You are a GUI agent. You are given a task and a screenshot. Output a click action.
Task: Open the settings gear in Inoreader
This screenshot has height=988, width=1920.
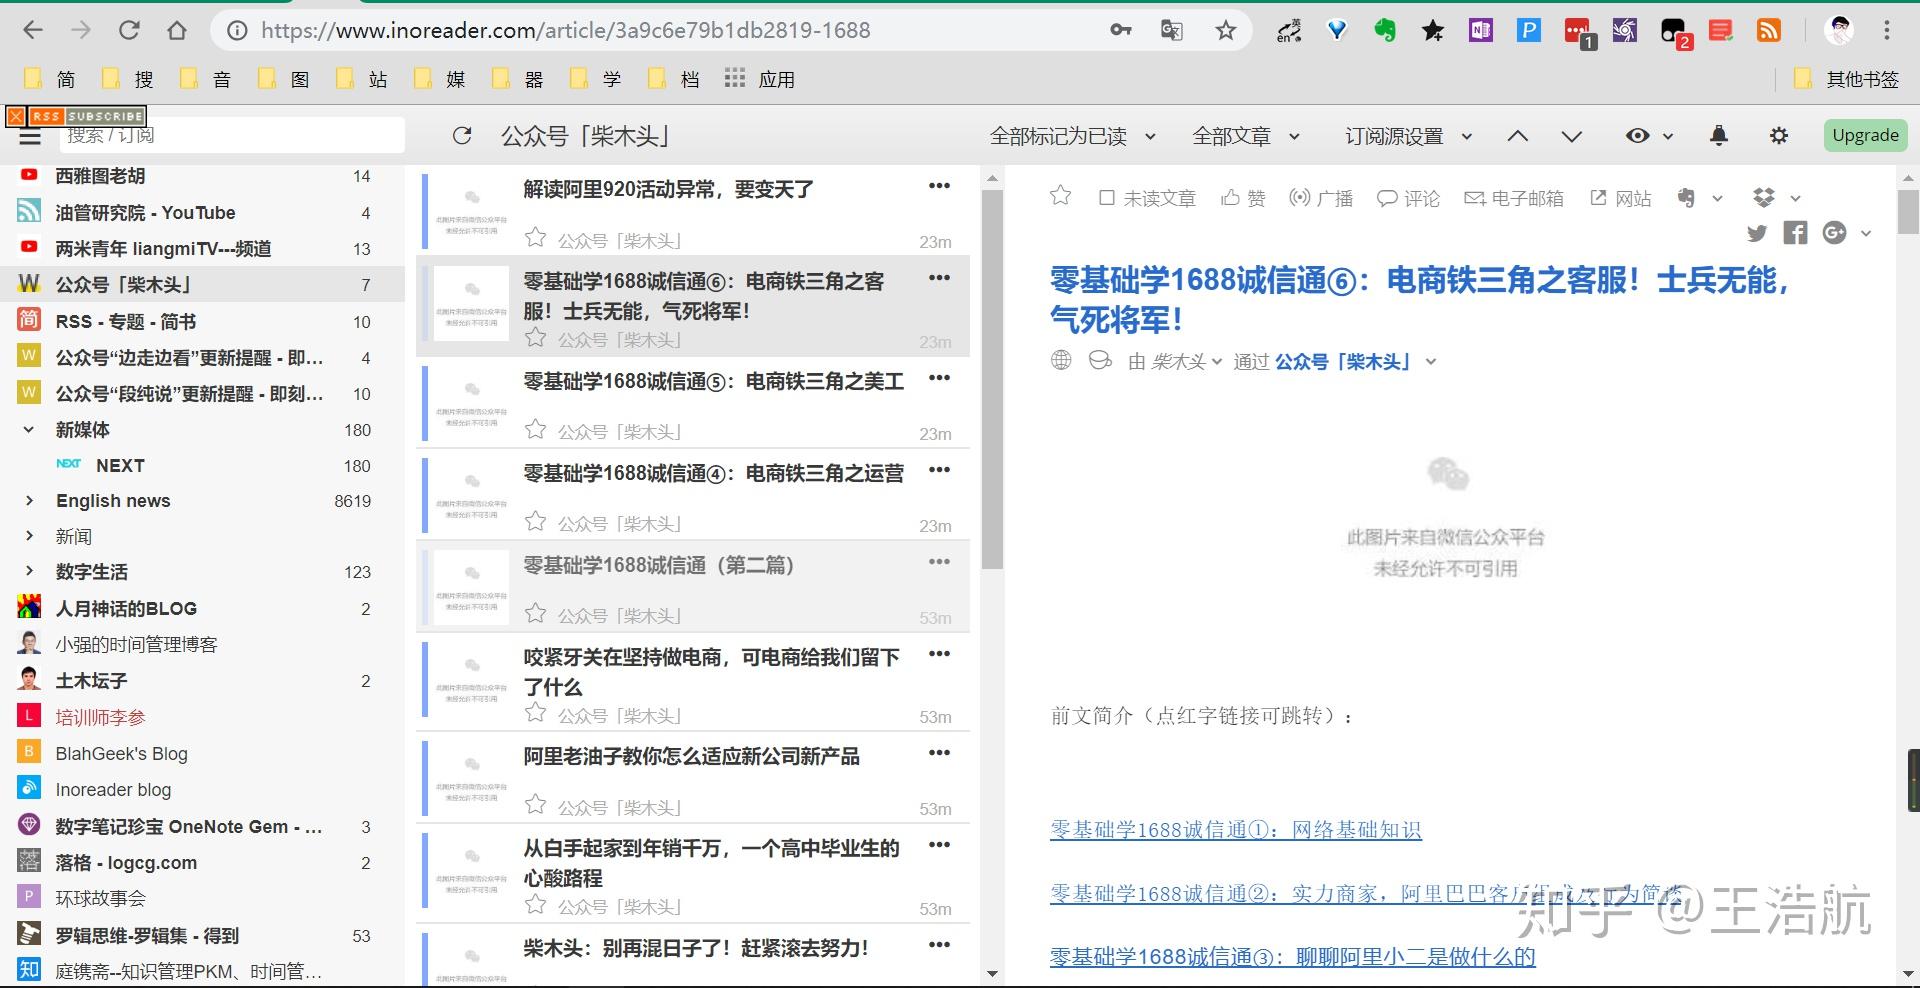[x=1778, y=135]
